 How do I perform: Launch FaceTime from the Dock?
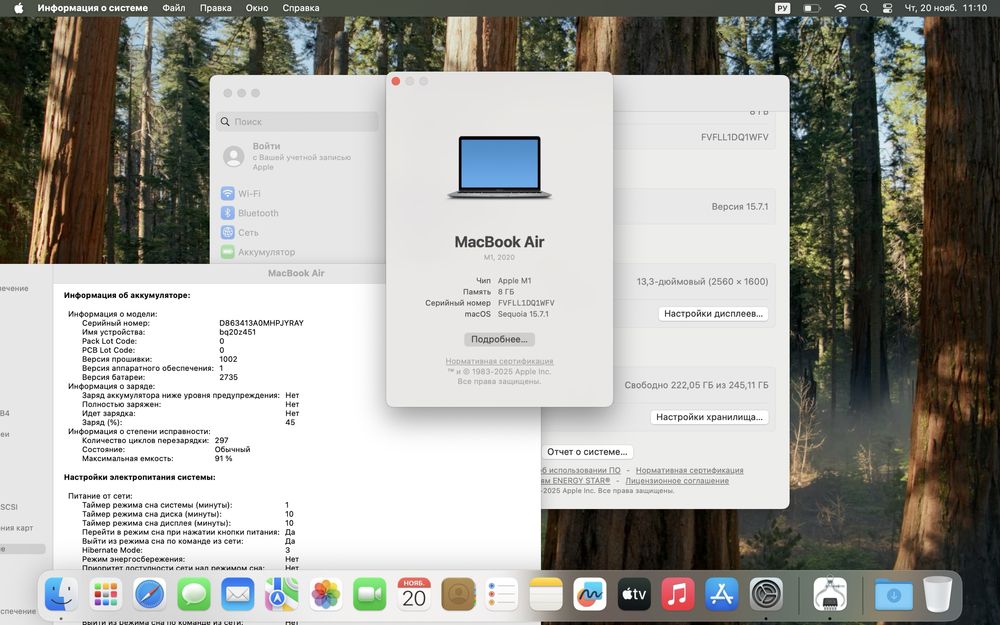(x=370, y=595)
